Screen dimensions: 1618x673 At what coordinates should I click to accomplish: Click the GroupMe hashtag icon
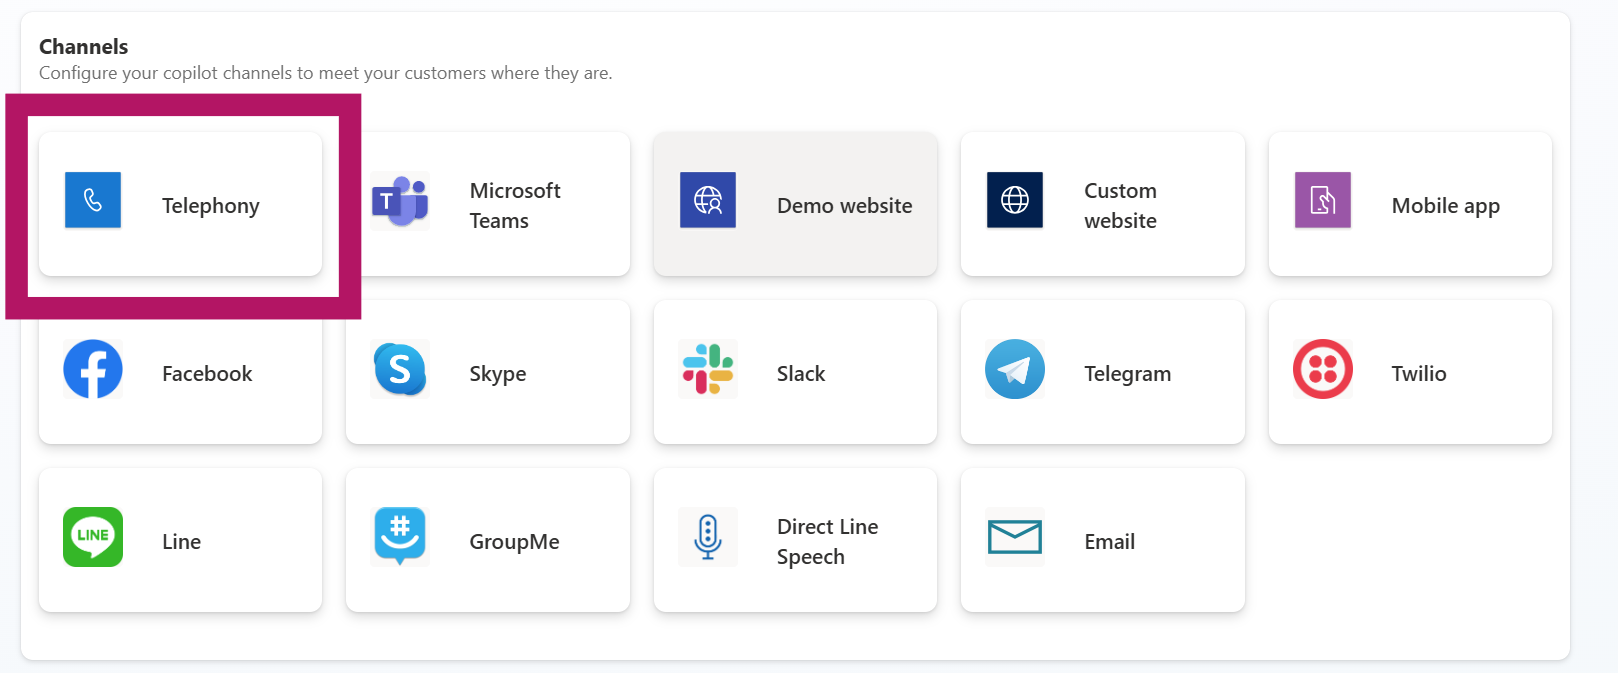click(400, 536)
